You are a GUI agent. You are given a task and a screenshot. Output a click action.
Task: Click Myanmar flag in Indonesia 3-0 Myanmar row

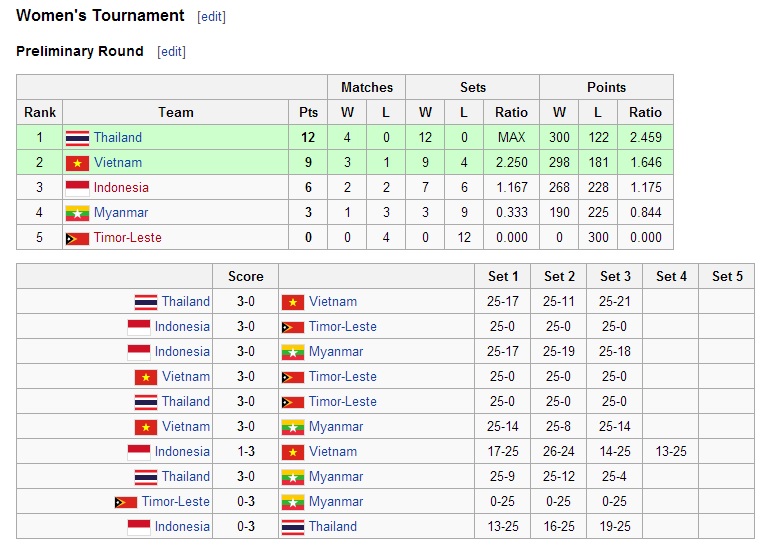(x=293, y=352)
